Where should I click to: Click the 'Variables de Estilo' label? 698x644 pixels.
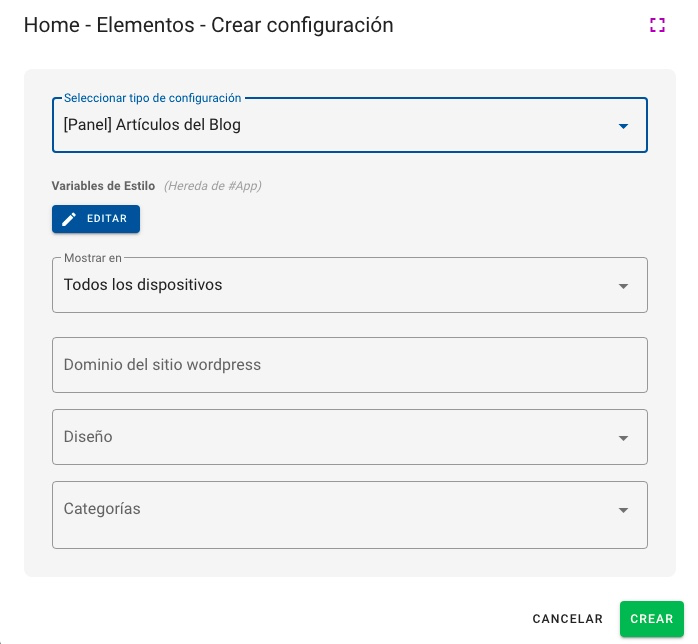[x=103, y=185]
